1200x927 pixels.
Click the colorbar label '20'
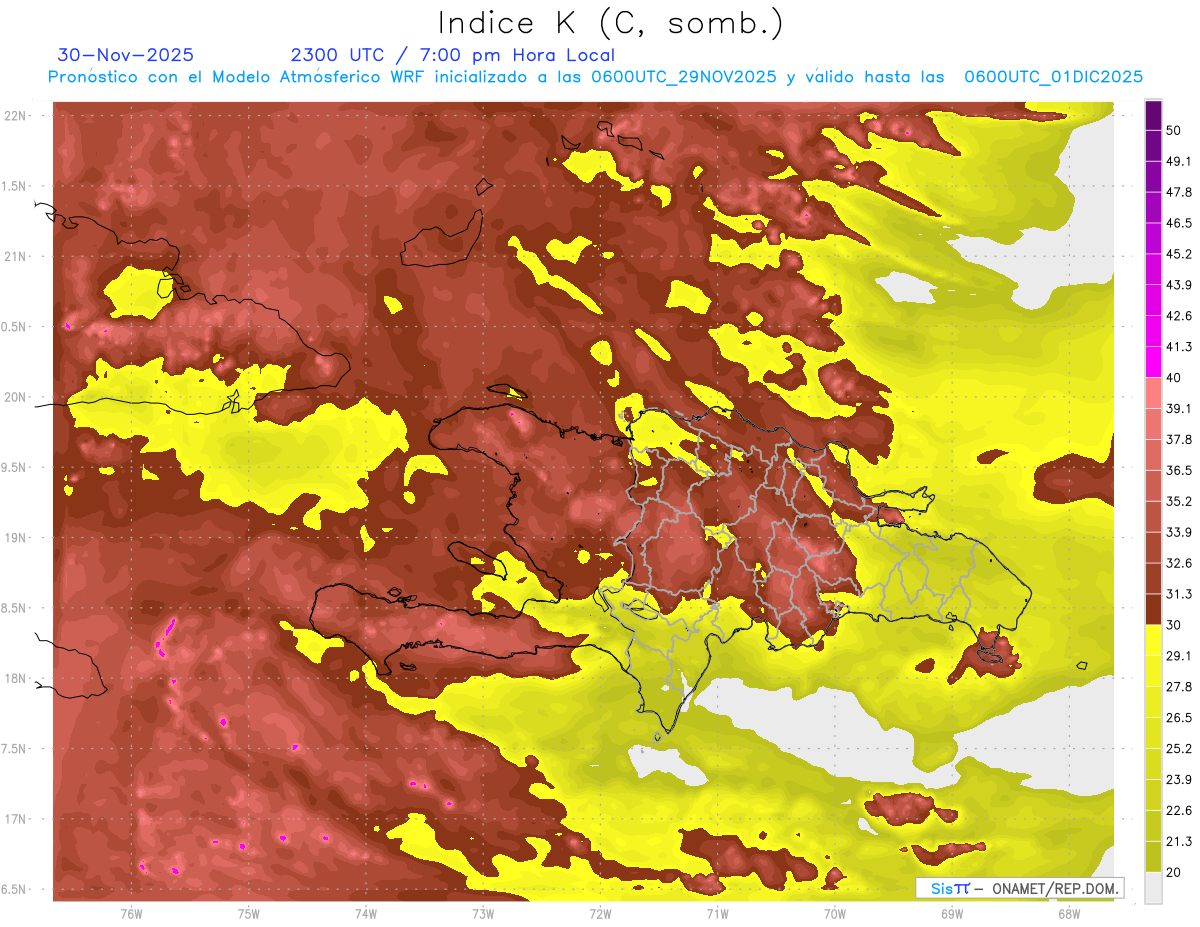[x=1174, y=872]
